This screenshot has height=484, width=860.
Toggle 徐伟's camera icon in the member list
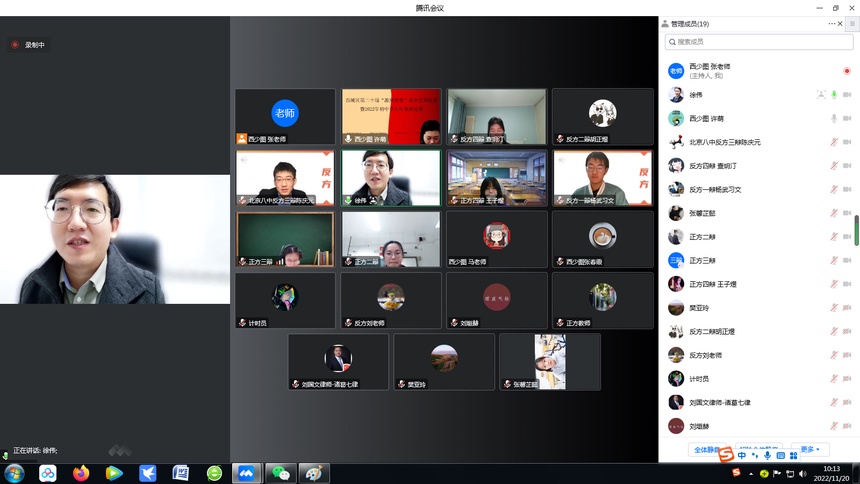point(847,94)
